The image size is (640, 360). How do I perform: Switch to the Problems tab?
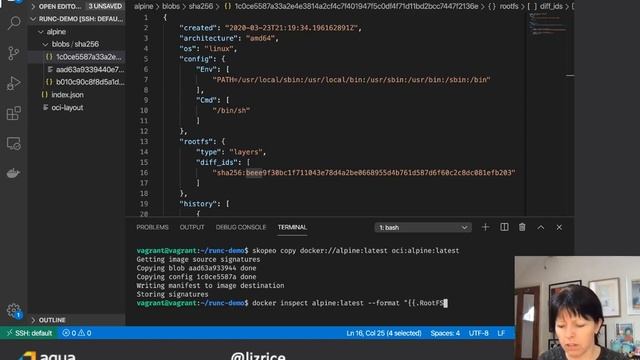[152, 227]
